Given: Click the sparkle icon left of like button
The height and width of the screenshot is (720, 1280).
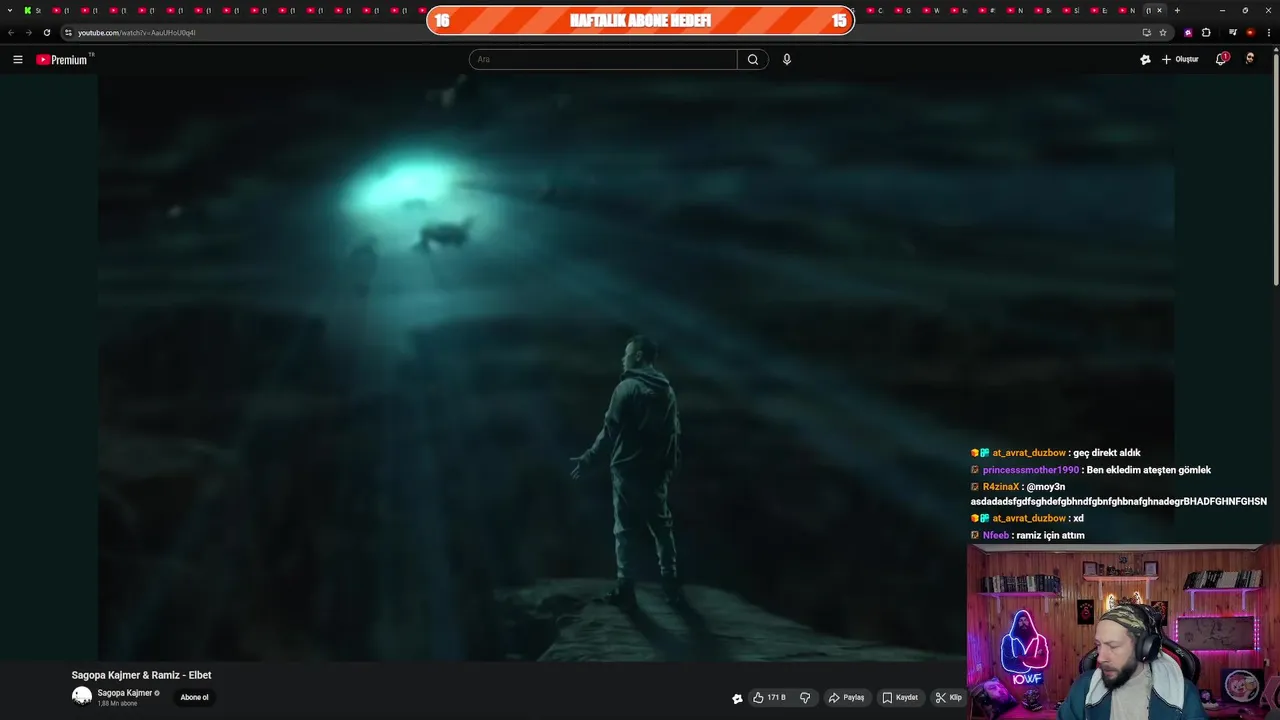Looking at the screenshot, I should pos(737,698).
